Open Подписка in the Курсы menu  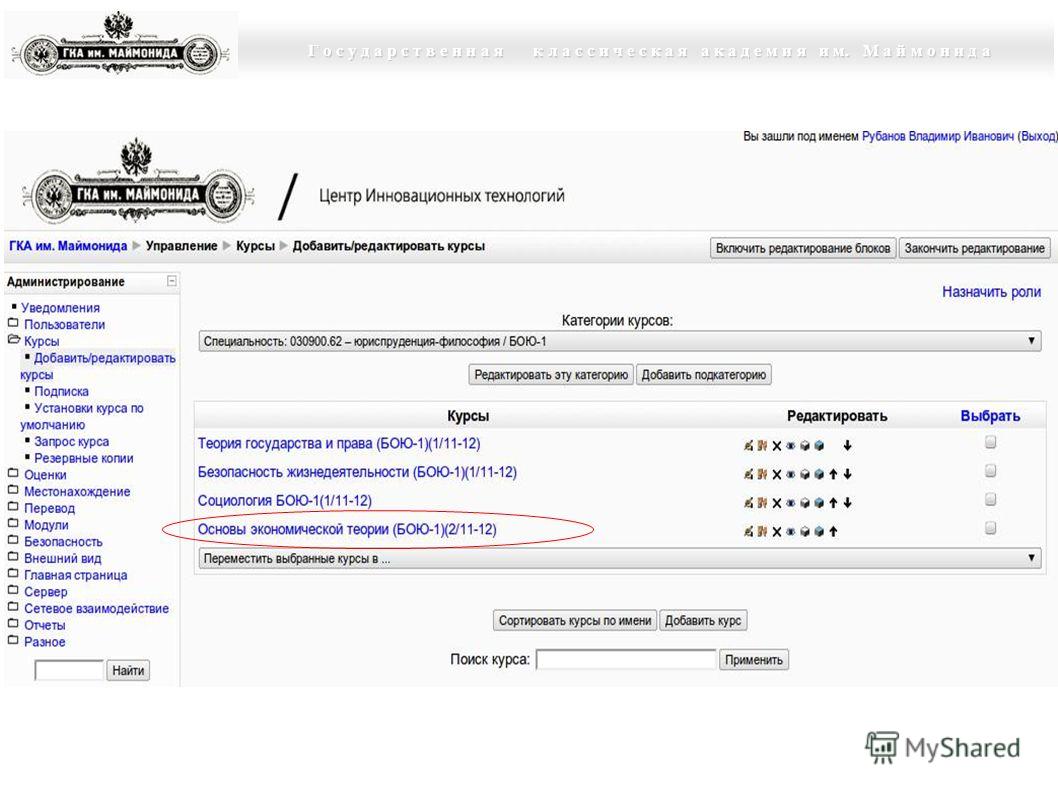61,391
